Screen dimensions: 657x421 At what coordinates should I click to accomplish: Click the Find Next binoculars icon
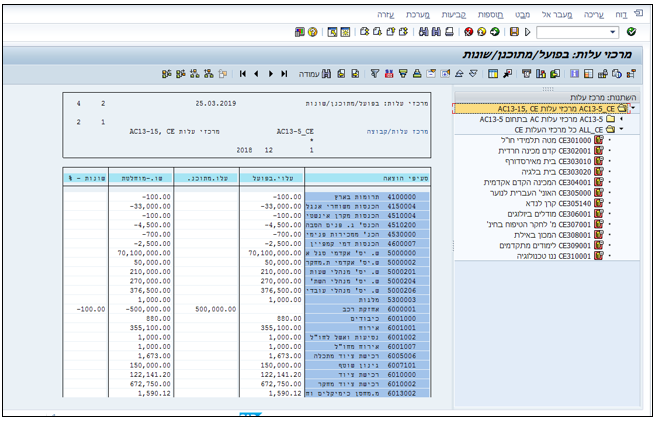tap(424, 32)
